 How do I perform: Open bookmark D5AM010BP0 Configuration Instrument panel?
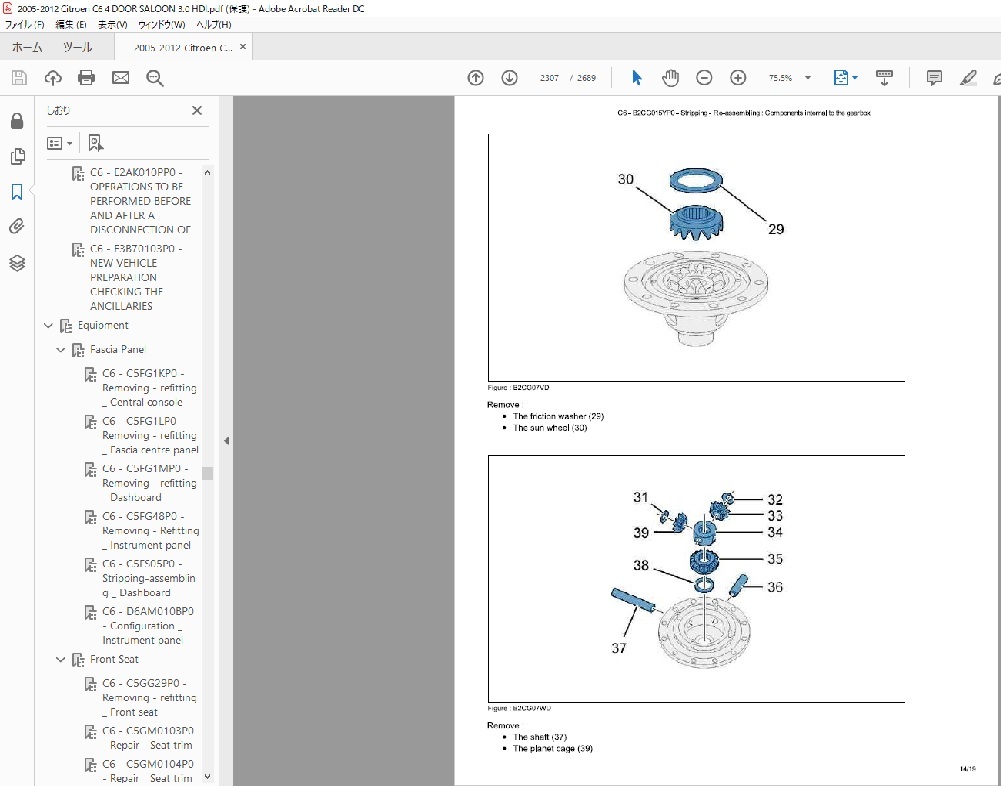(x=147, y=626)
